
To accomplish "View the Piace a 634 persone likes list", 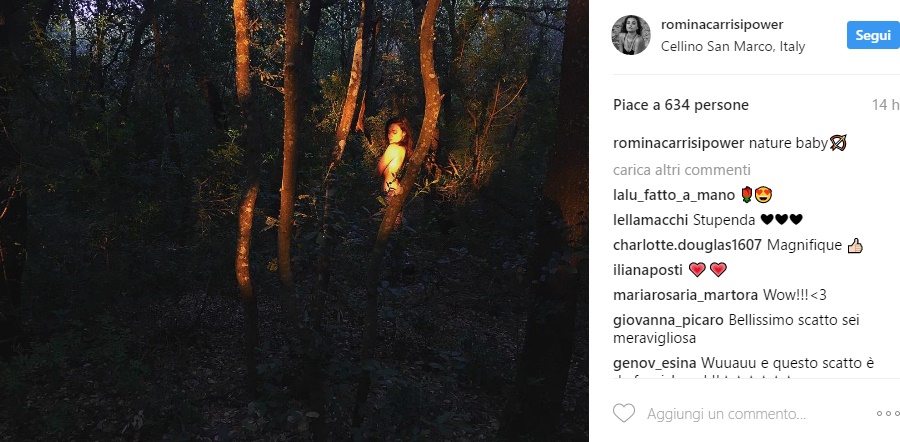I will coord(680,104).
